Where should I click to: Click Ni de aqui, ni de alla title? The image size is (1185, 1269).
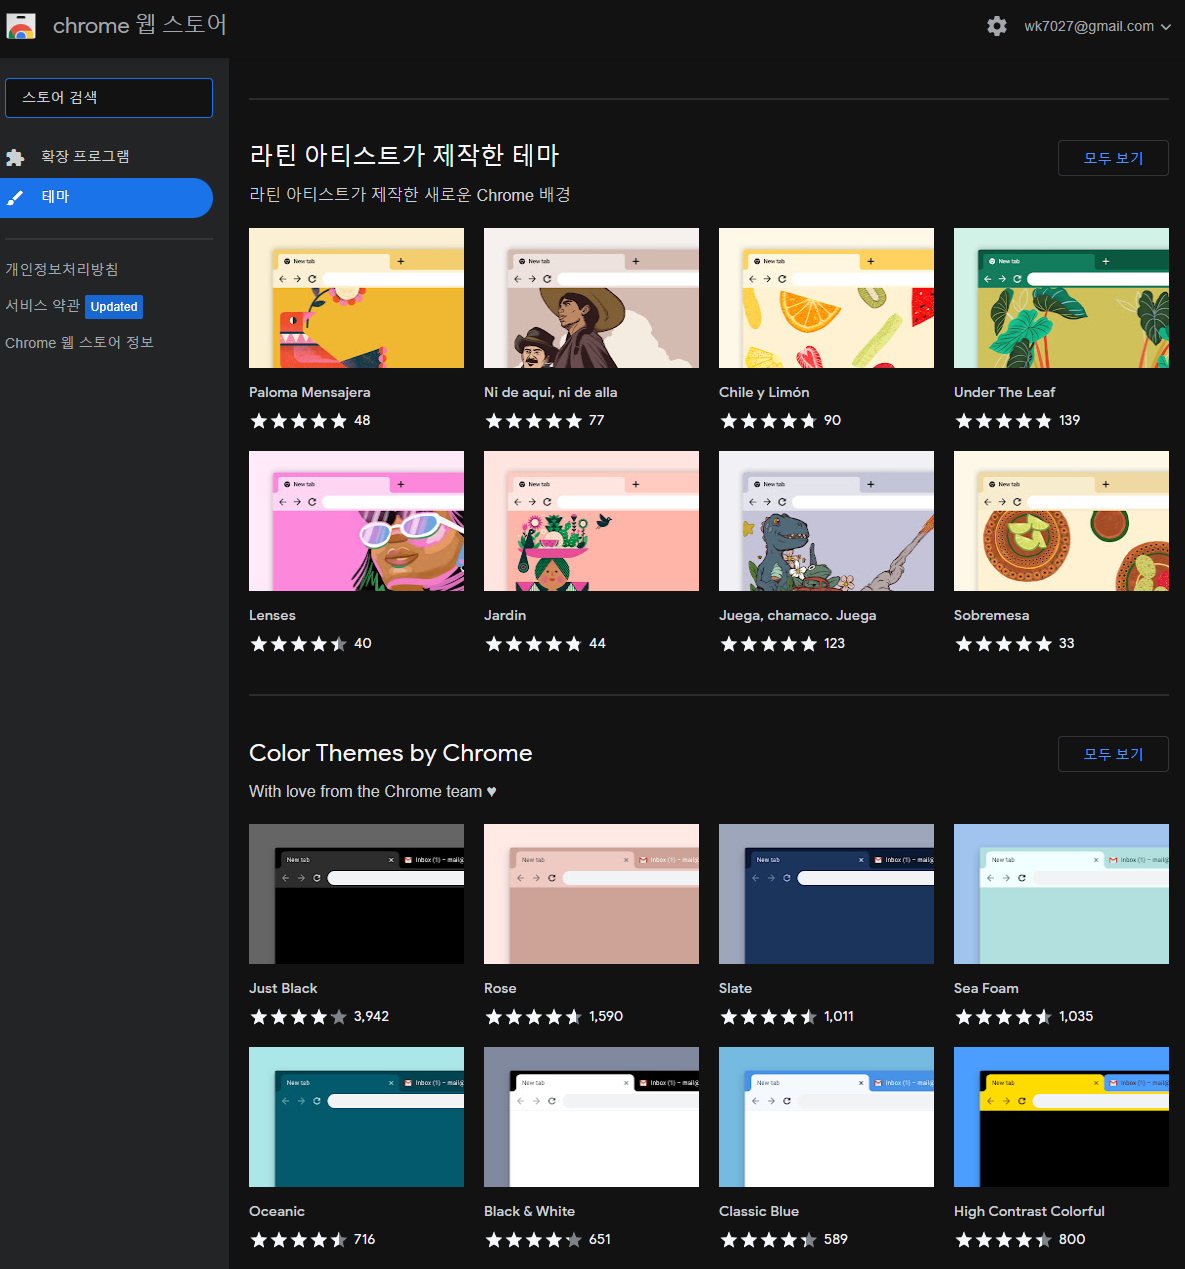click(551, 392)
